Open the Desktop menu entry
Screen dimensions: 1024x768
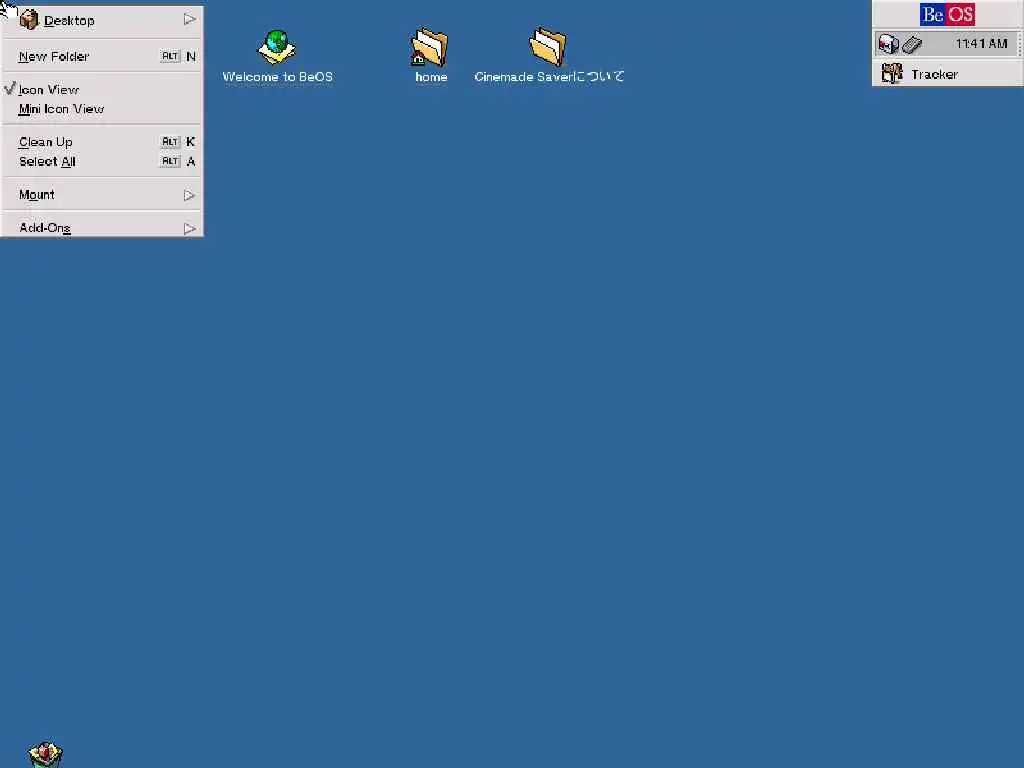[102, 20]
